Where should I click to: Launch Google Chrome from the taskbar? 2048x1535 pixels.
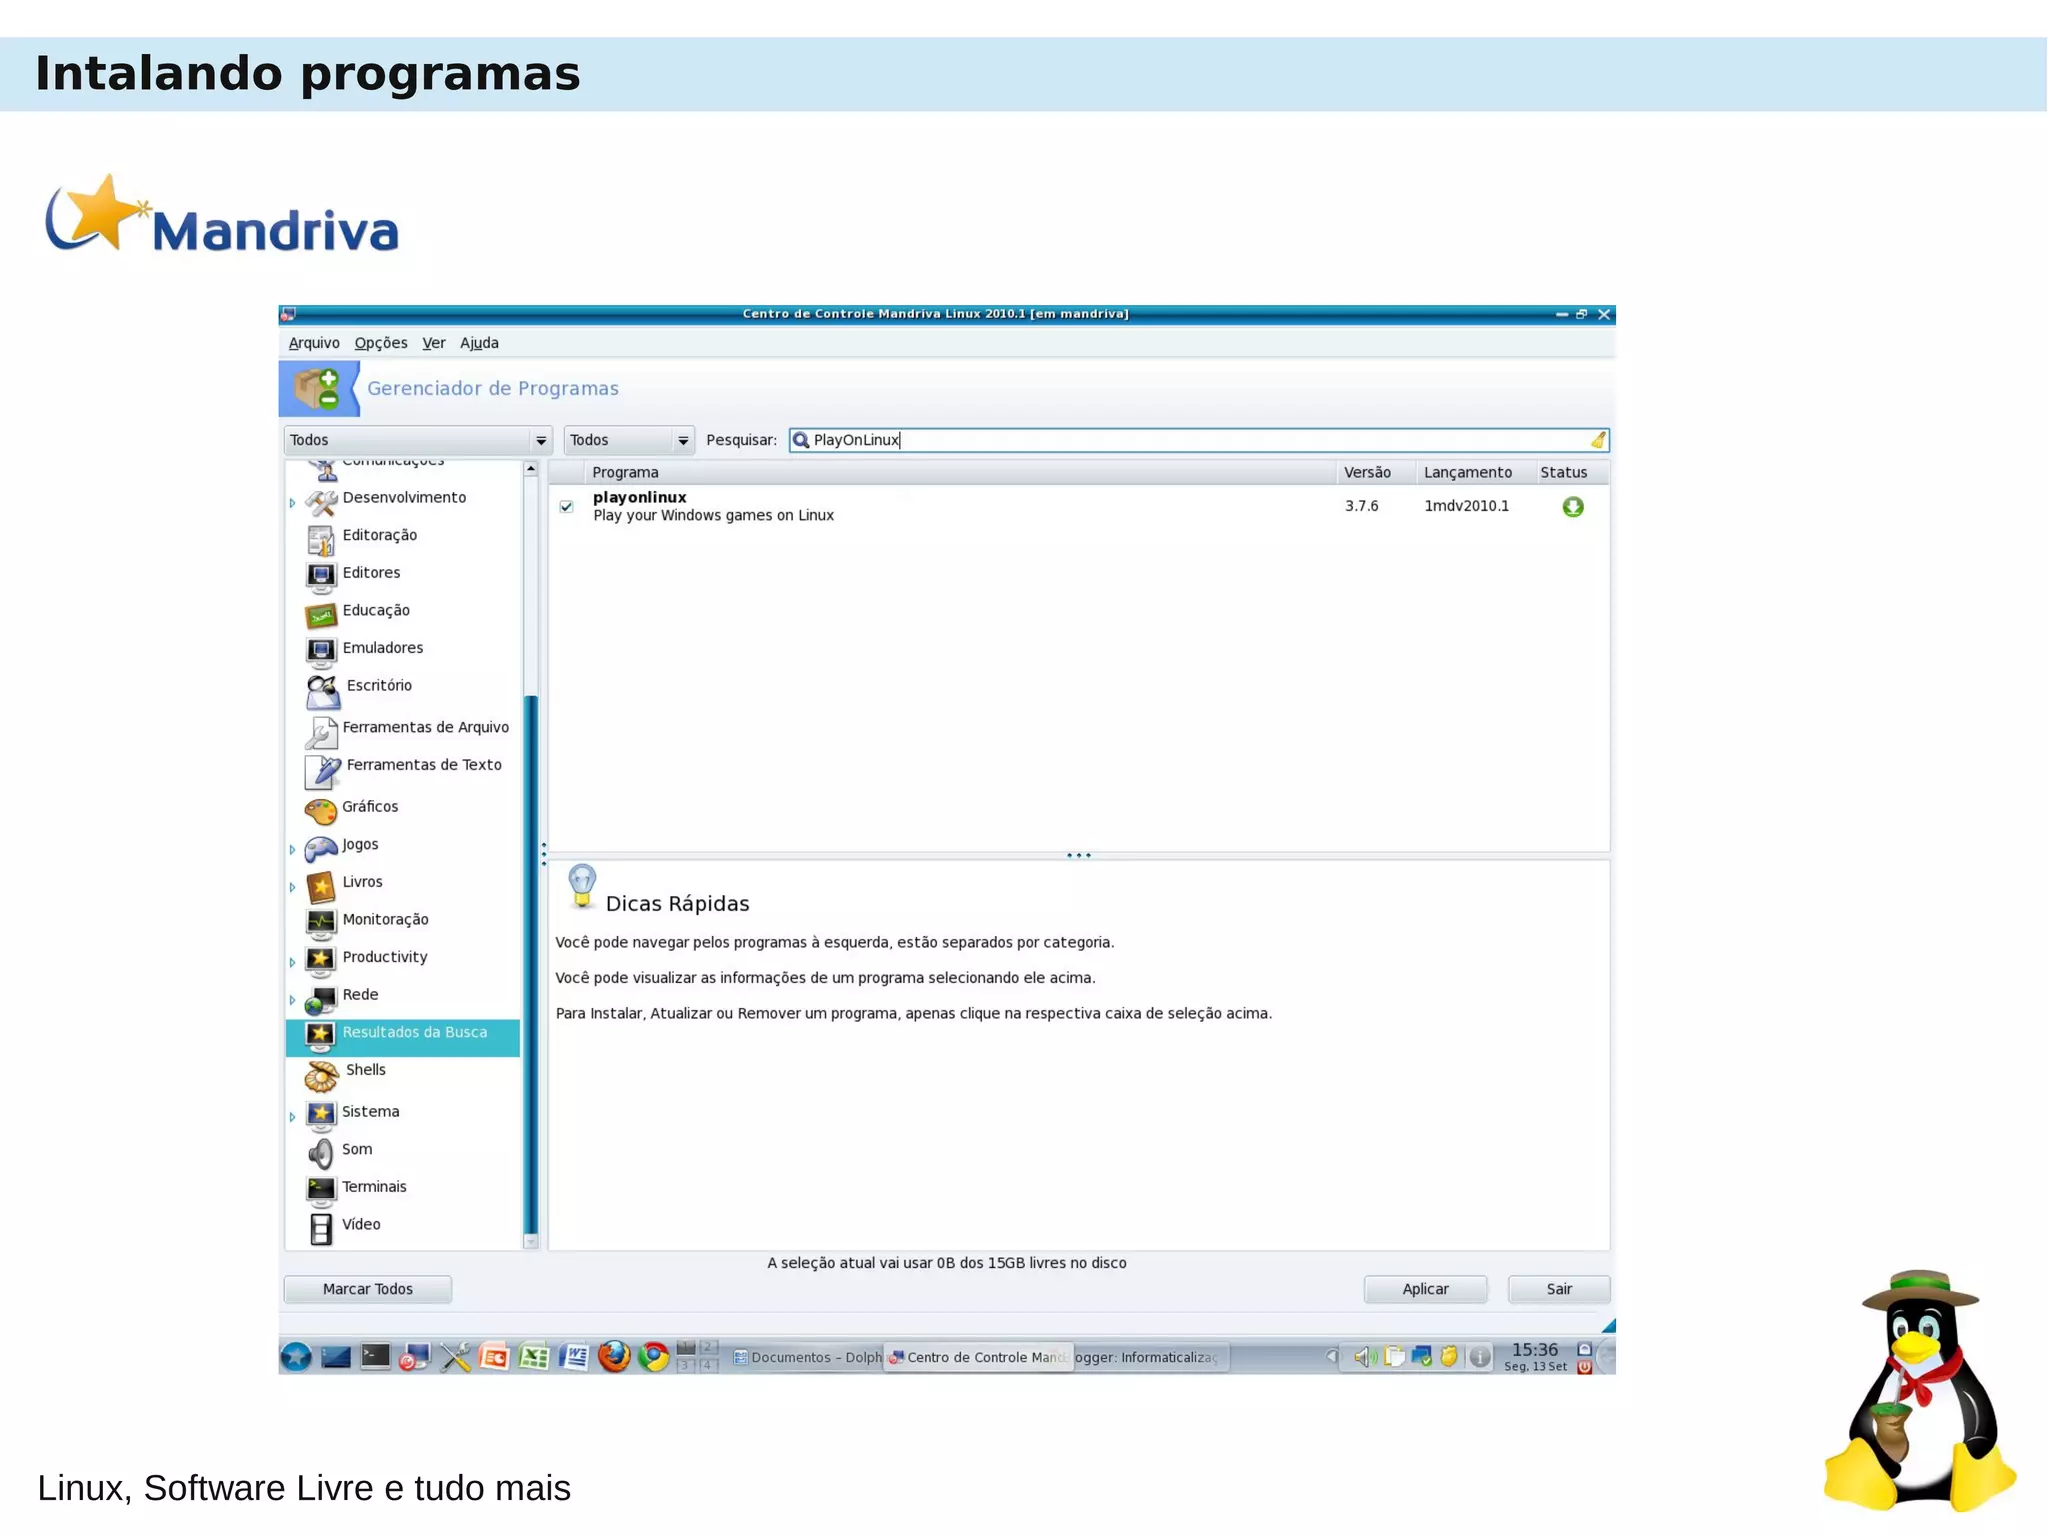(654, 1357)
